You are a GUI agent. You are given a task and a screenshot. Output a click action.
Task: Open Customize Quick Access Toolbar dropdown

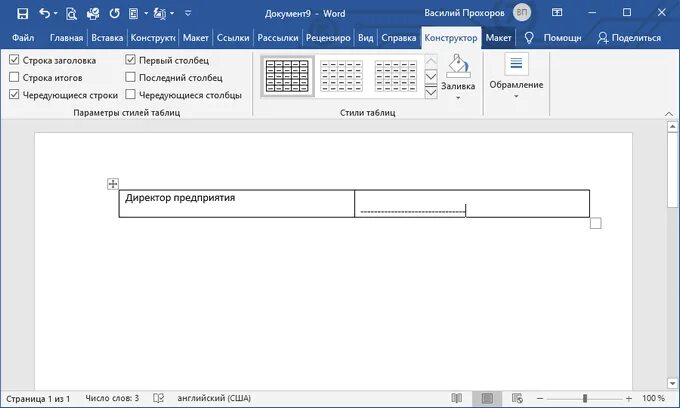[x=188, y=13]
